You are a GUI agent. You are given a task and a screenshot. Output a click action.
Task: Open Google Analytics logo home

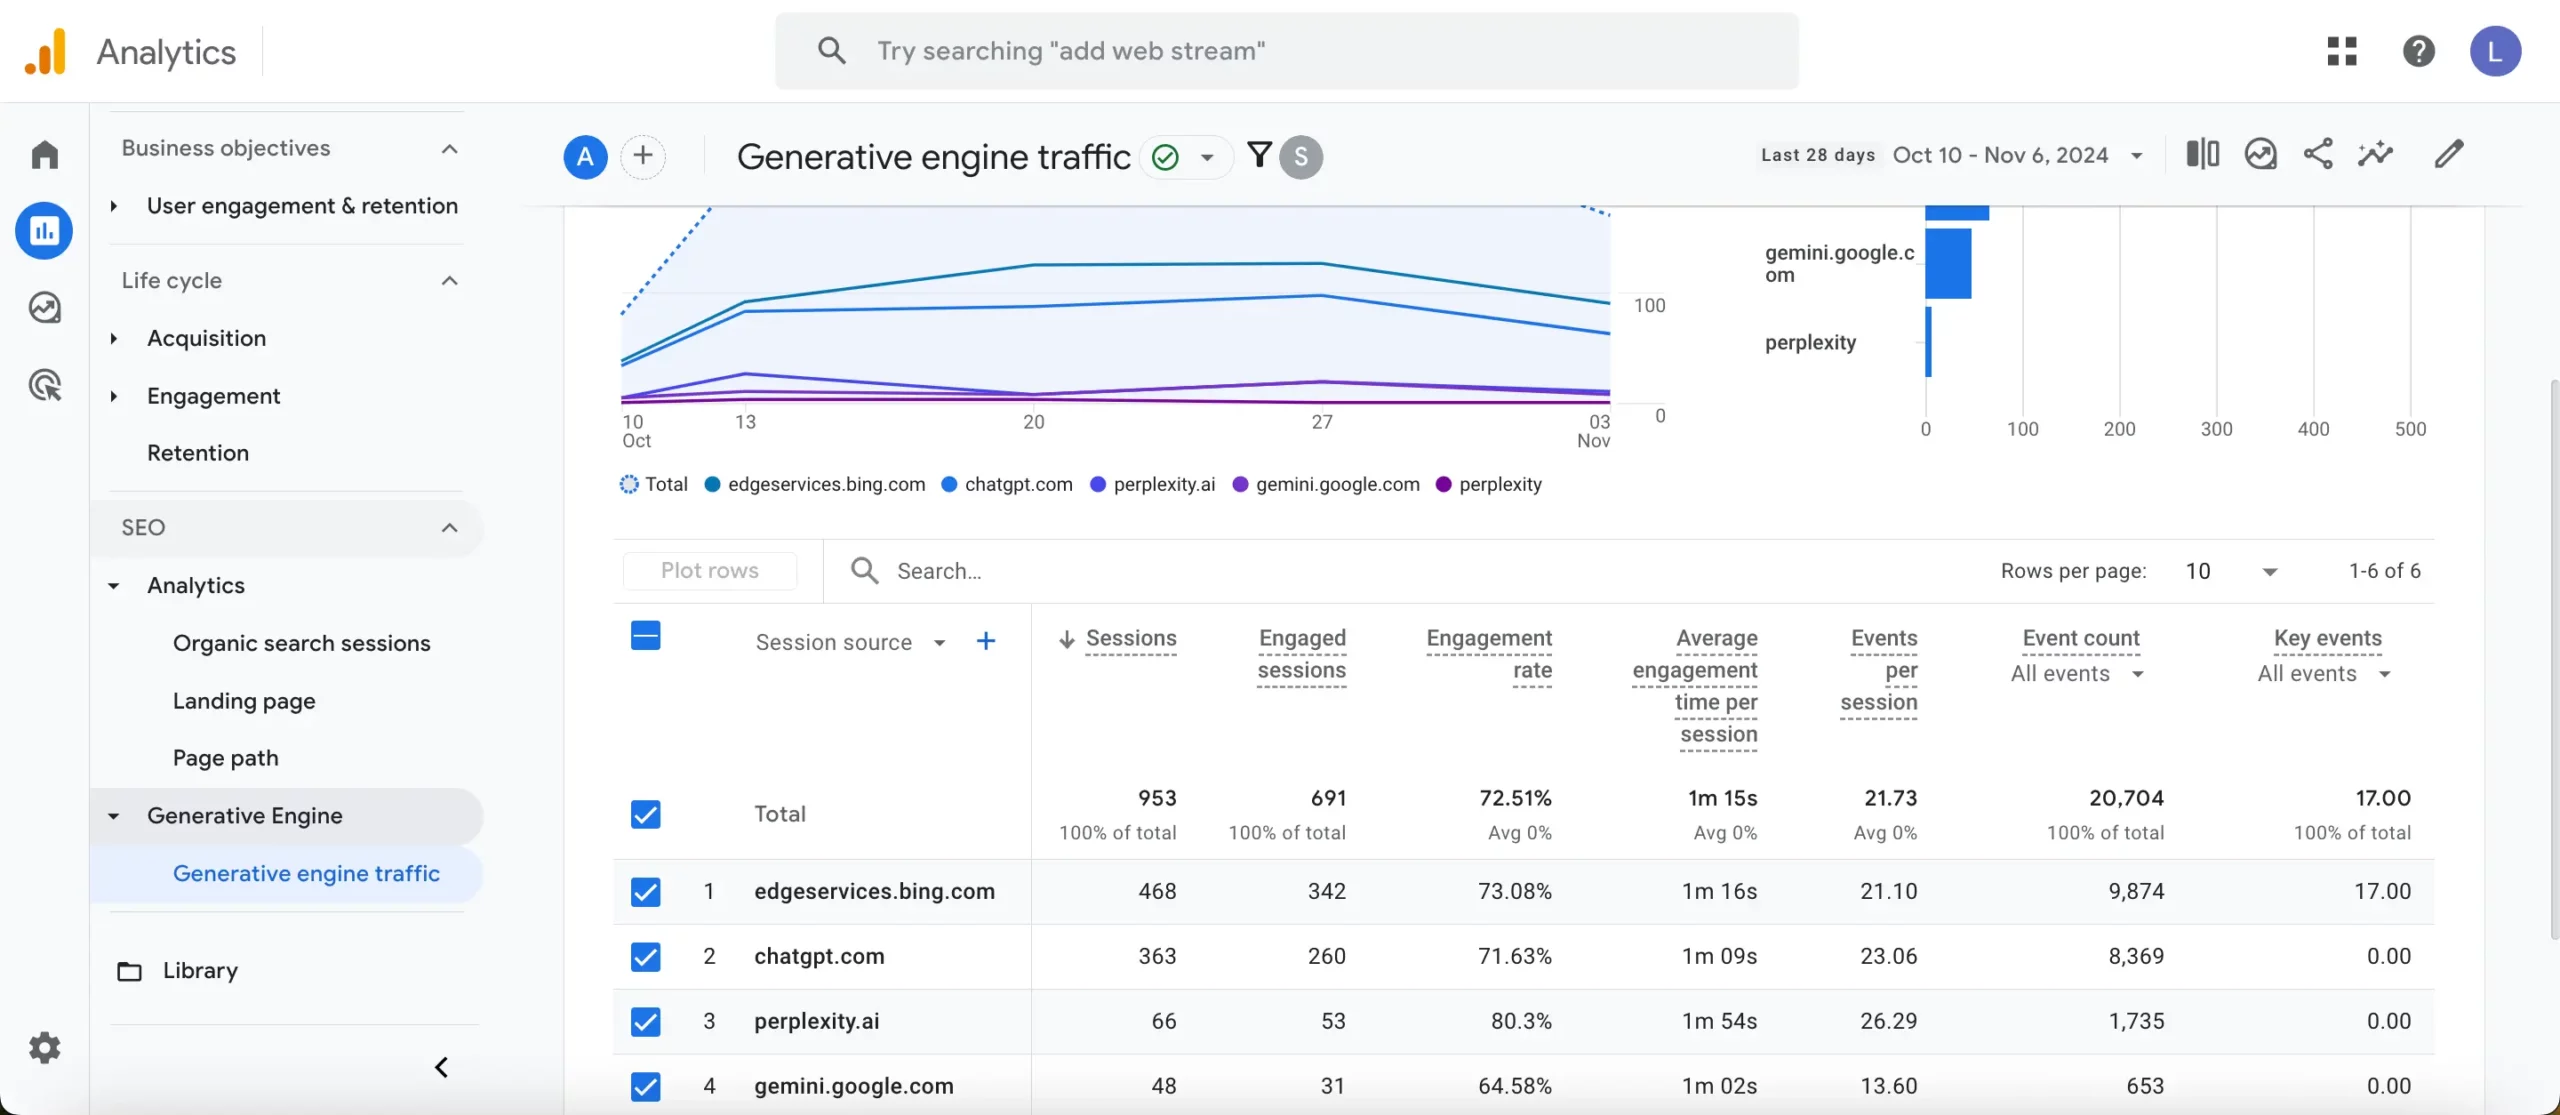[45, 51]
